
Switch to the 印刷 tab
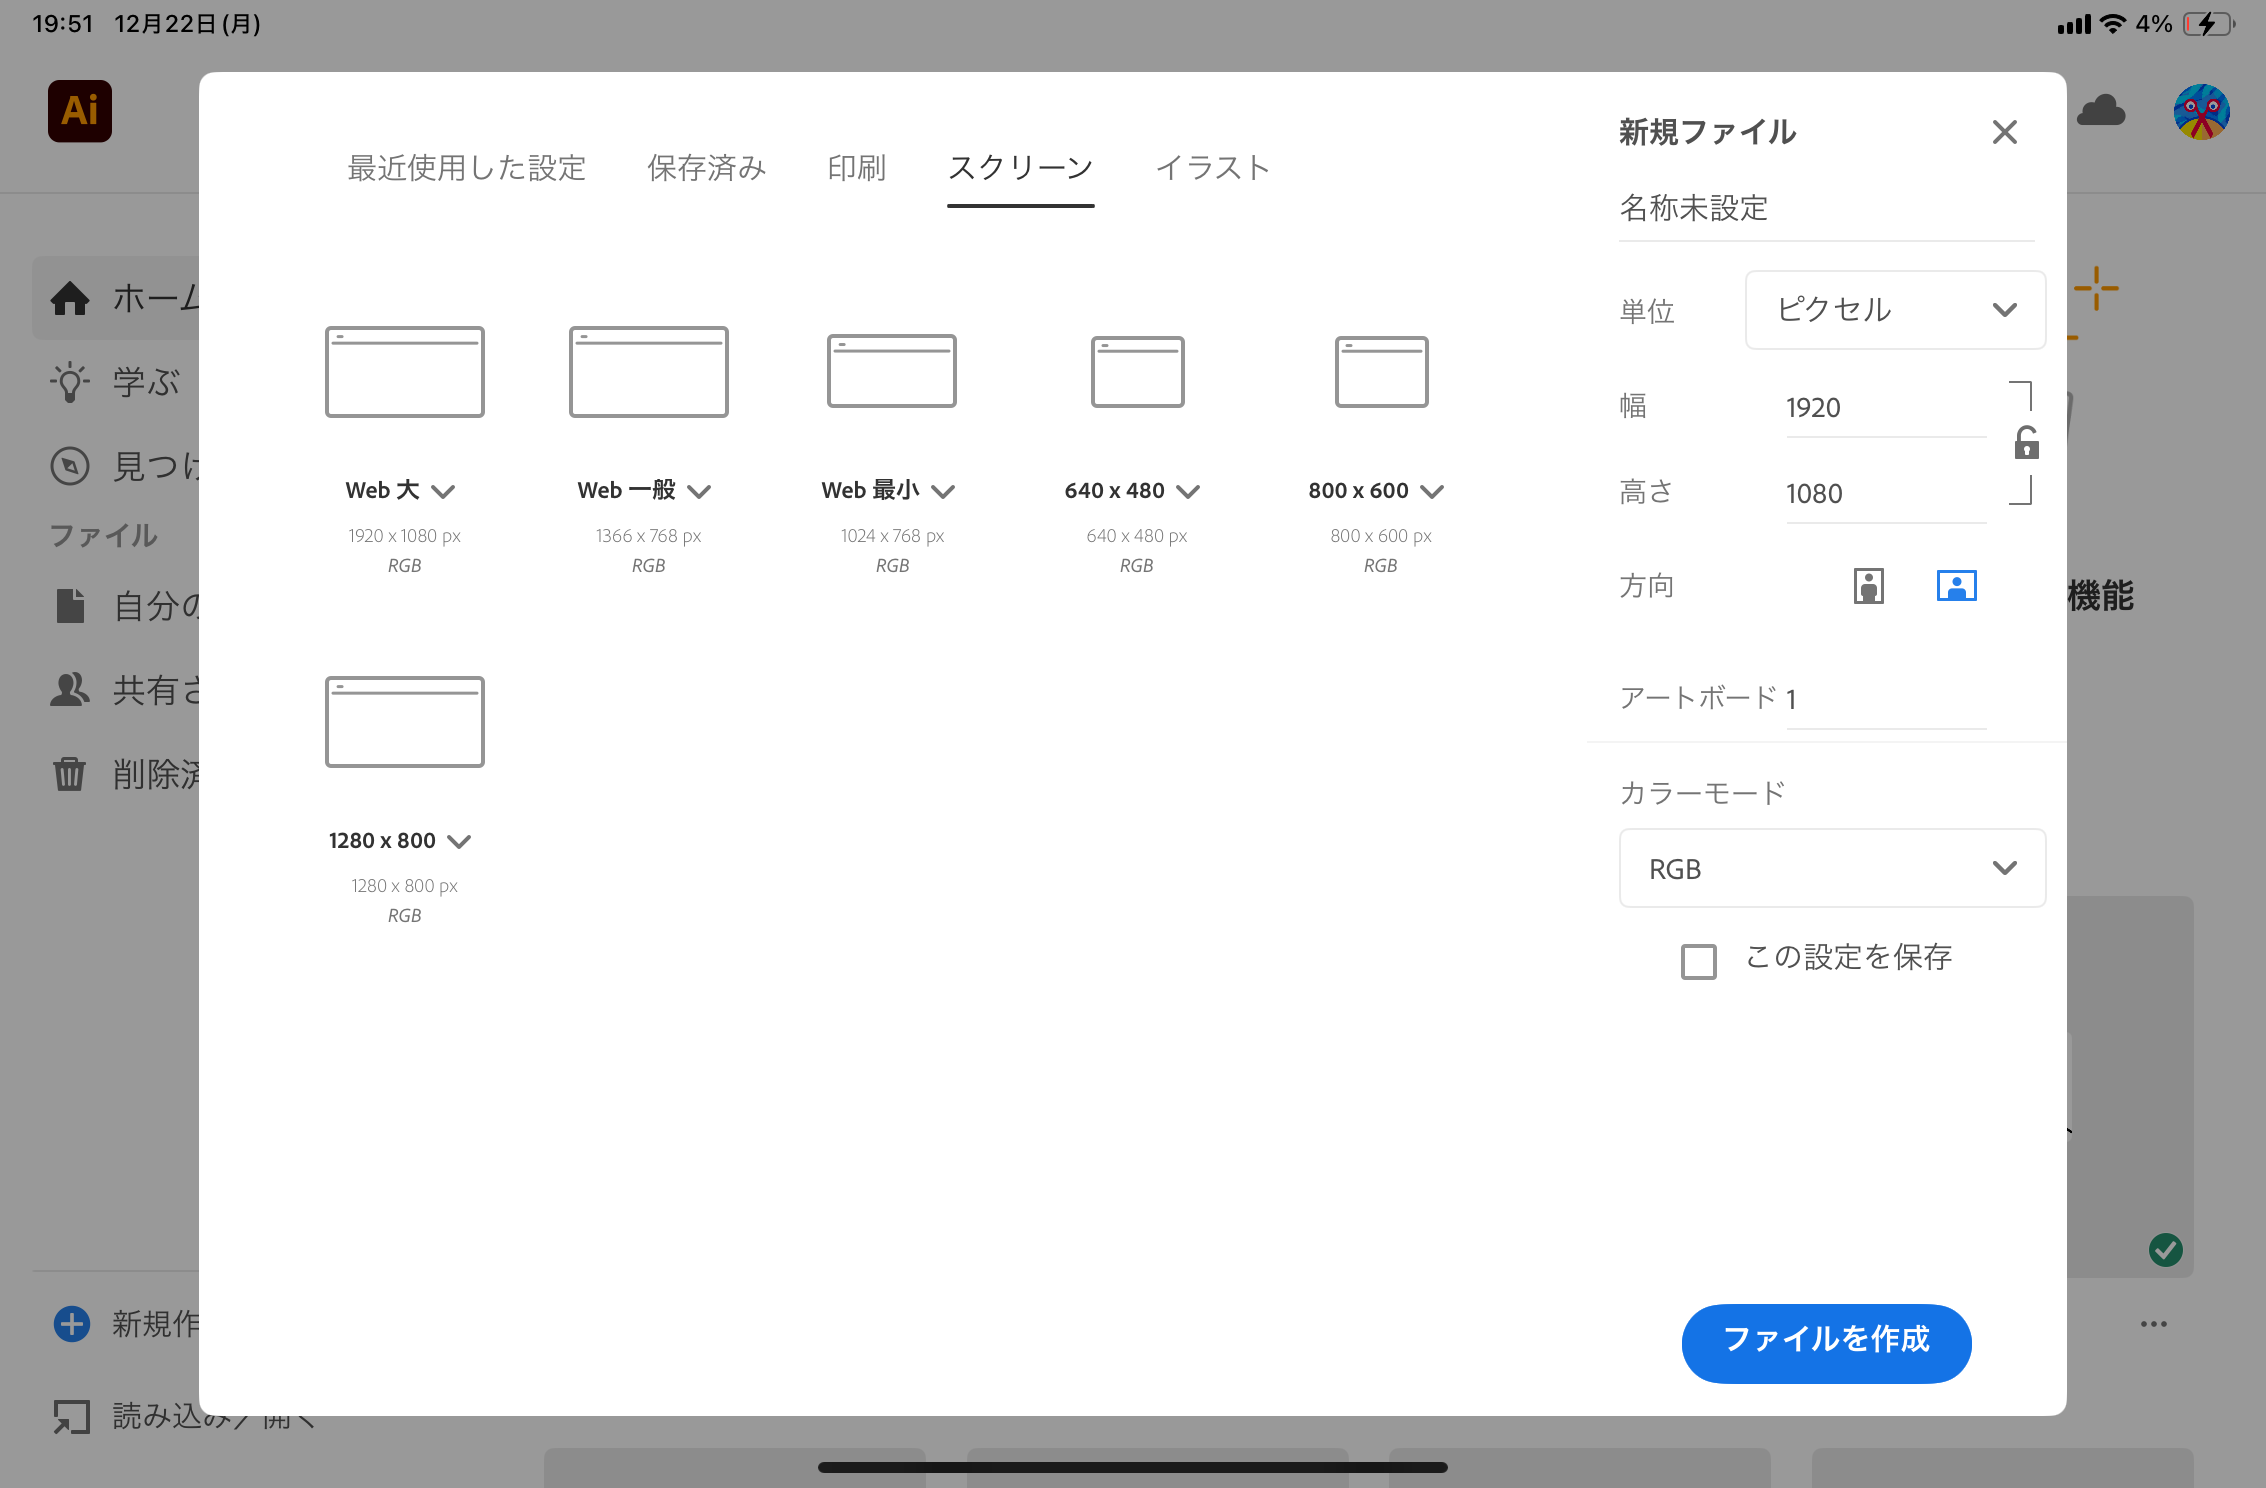tap(856, 168)
